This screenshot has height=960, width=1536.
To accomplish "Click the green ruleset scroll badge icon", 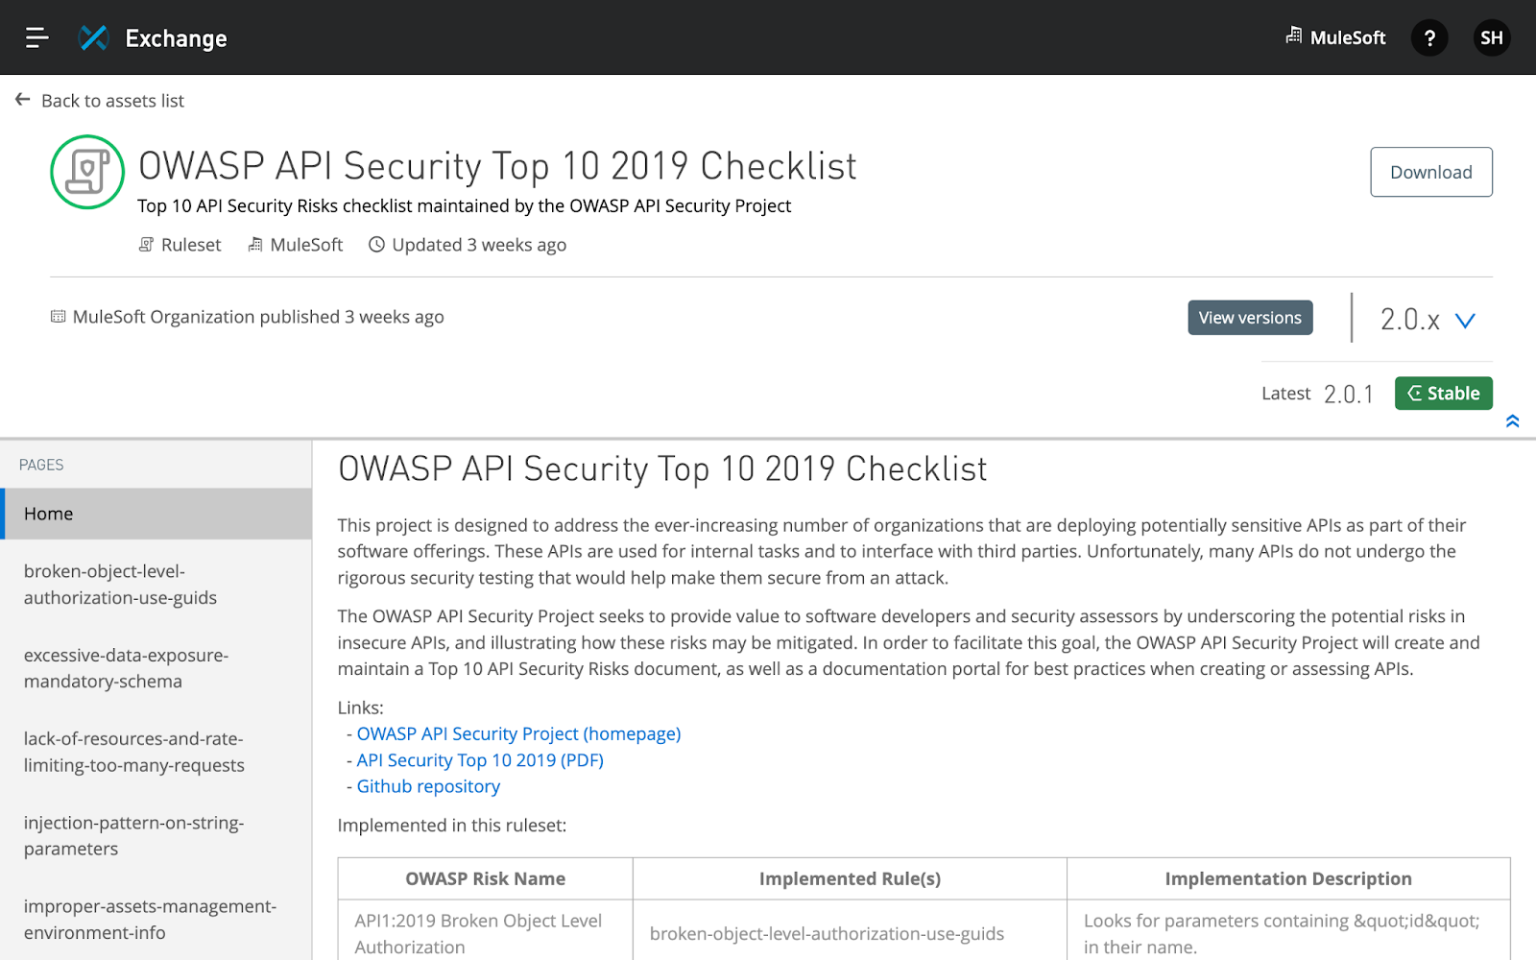I will 87,172.
